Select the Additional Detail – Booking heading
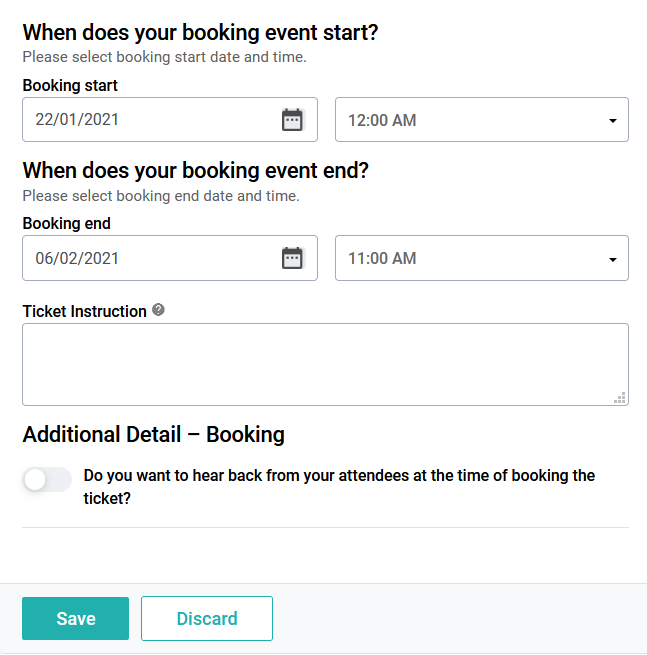This screenshot has width=647, height=655. 154,434
